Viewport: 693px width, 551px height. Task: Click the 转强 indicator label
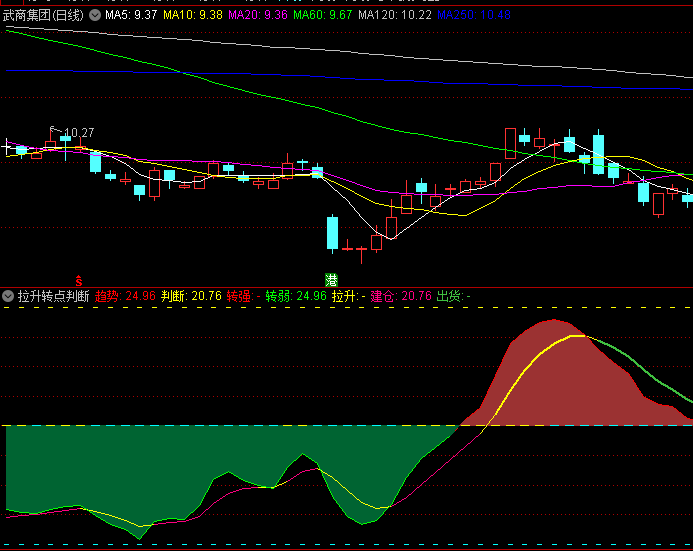(x=243, y=296)
